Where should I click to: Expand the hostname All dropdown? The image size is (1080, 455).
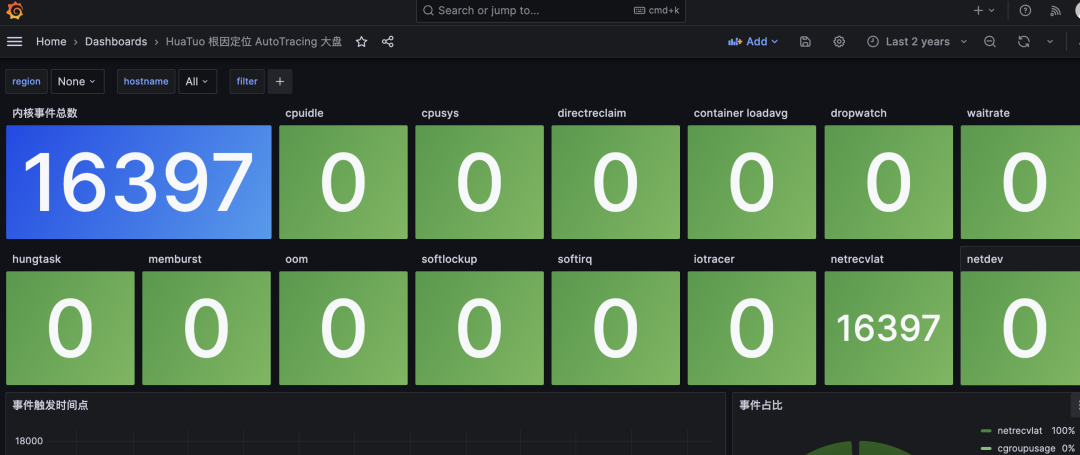pyautogui.click(x=197, y=82)
